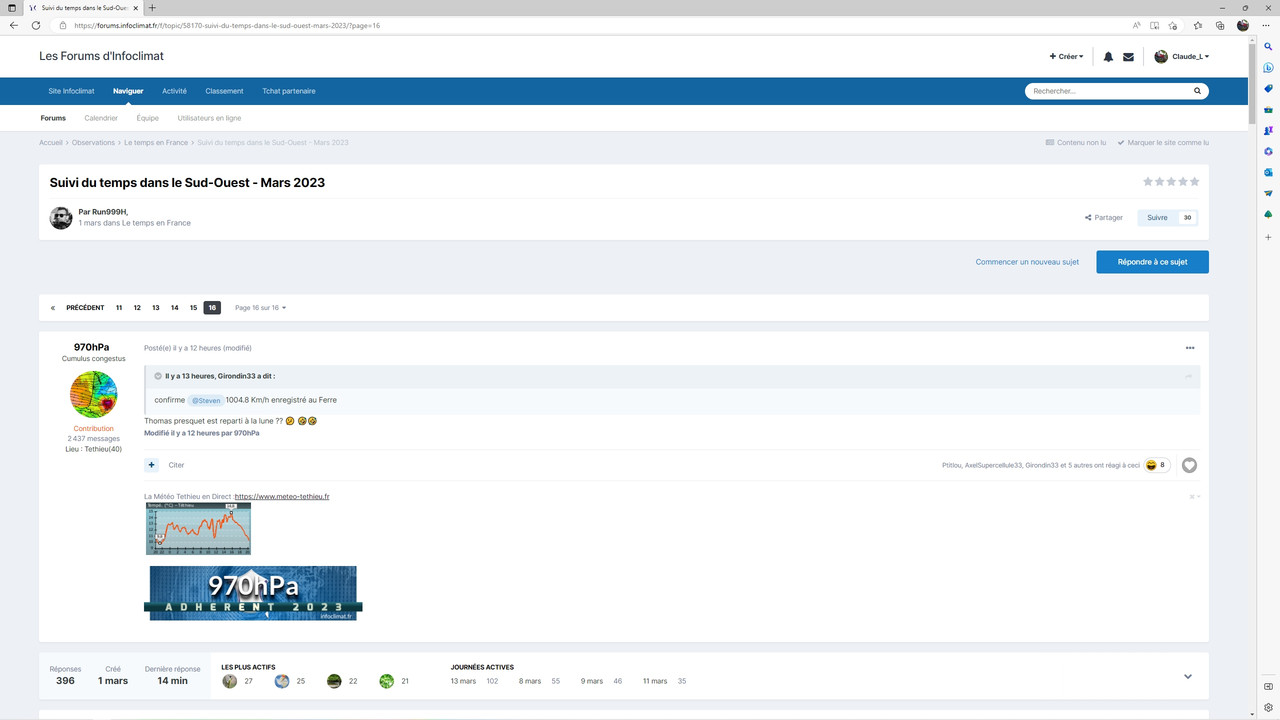Click the browser address bar URL
The image size is (1280, 720).
(227, 25)
